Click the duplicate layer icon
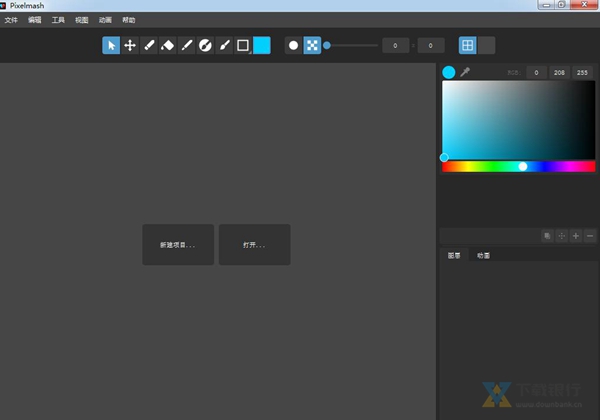This screenshot has width=600, height=420. pyautogui.click(x=547, y=236)
